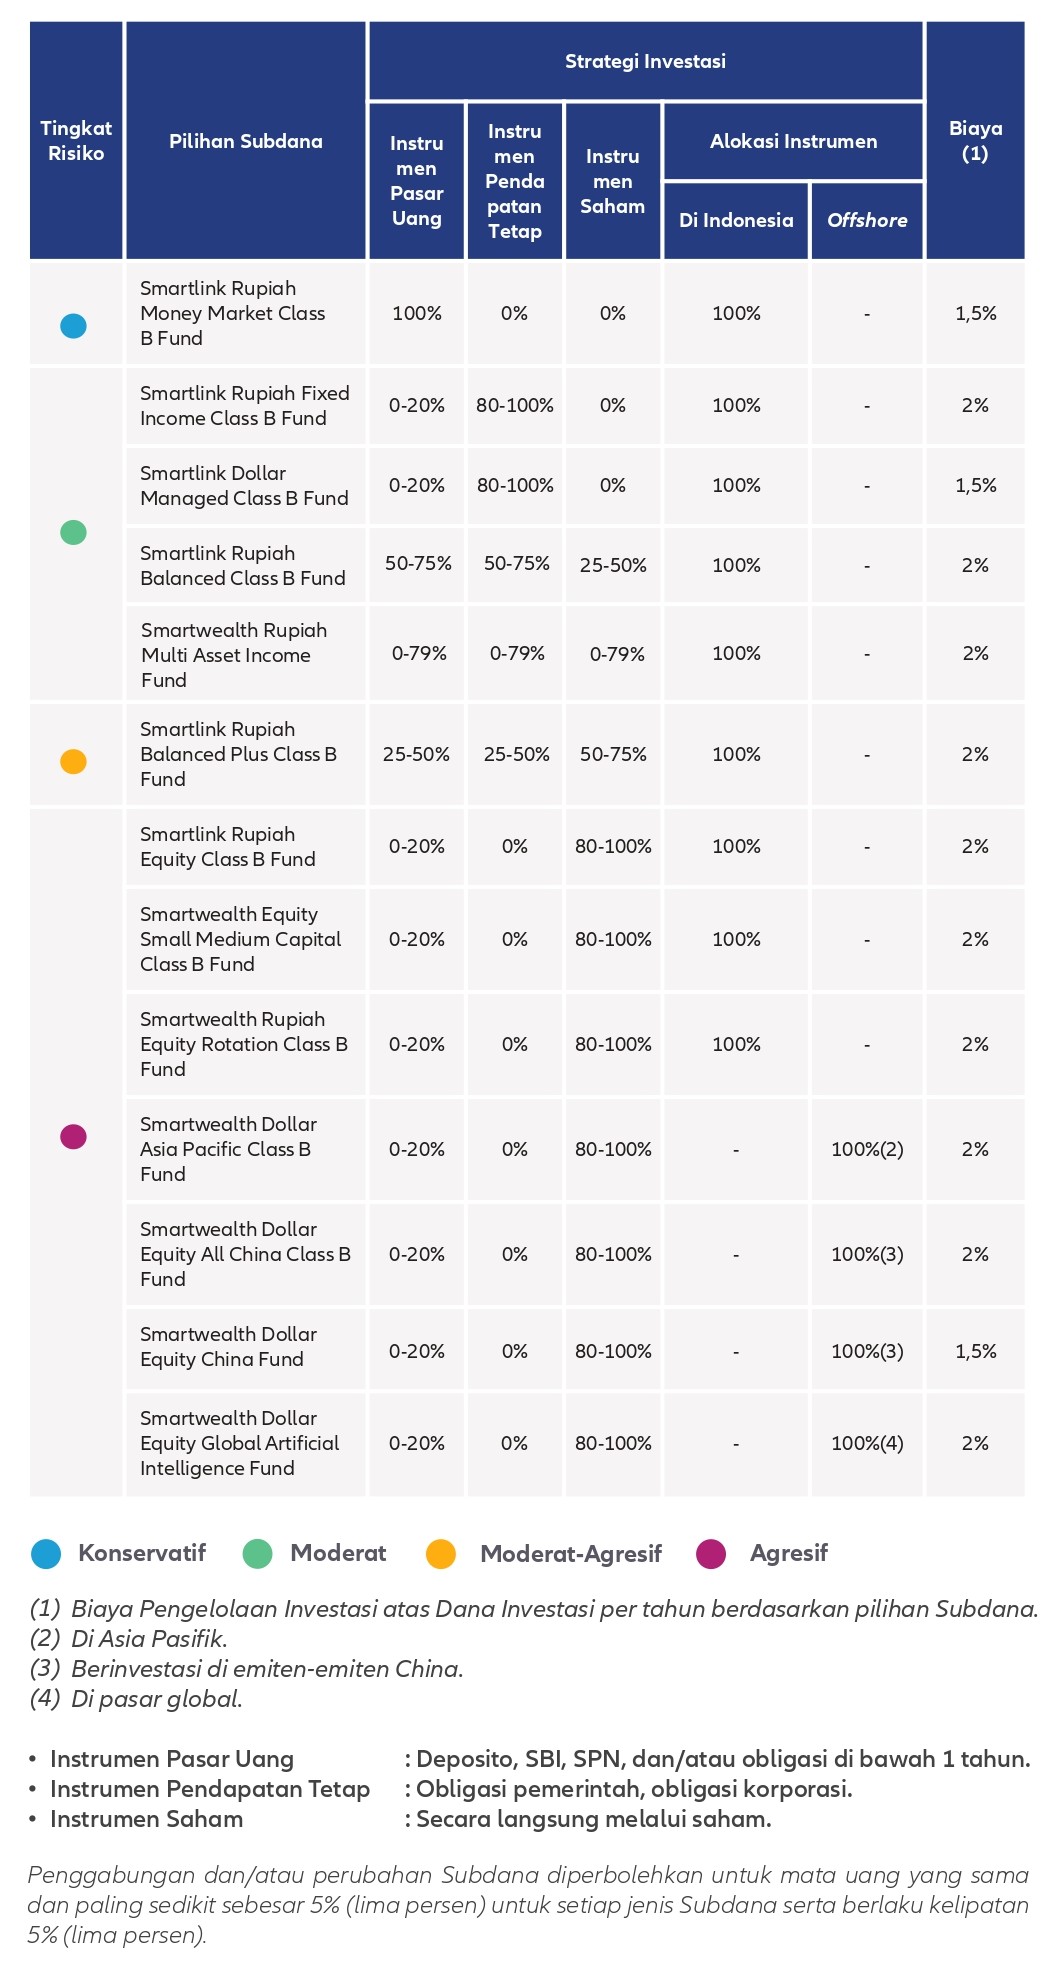Click the Tingkat Risiko column header
Image resolution: width=1046 pixels, height=1970 pixels.
coord(76,141)
